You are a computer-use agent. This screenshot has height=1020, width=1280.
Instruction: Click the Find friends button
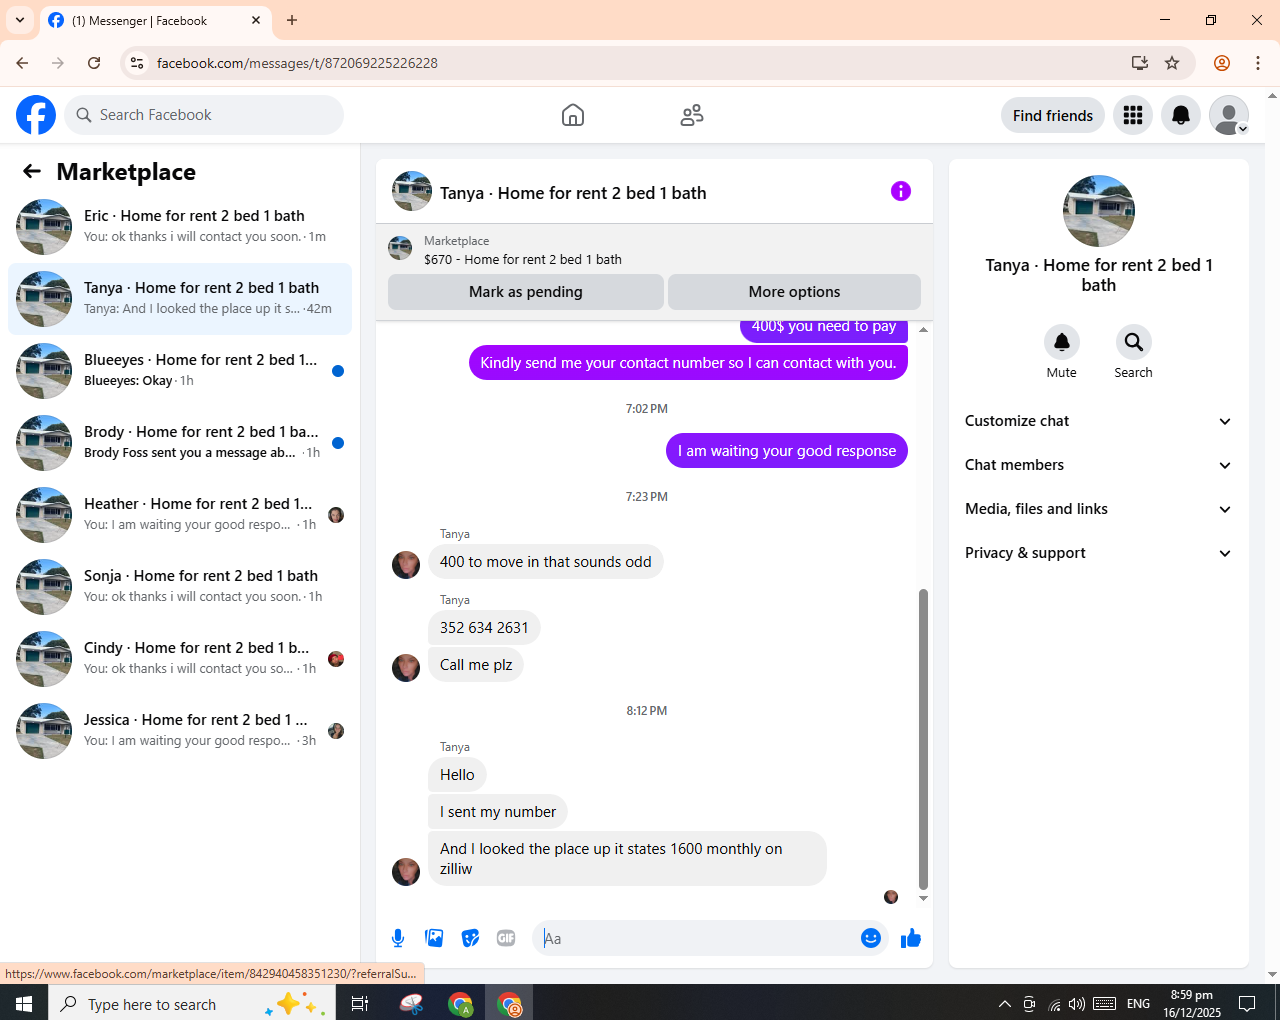[x=1053, y=115]
